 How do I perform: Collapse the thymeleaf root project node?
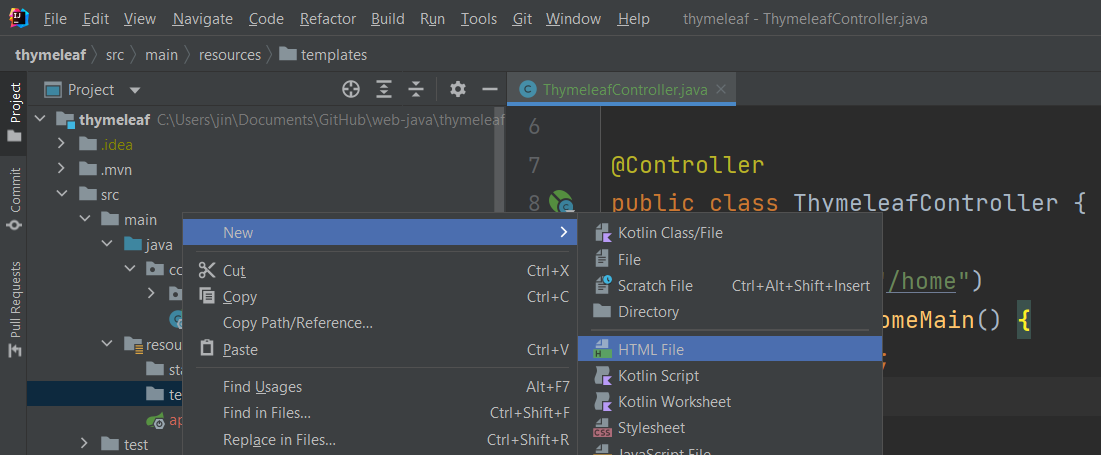click(x=39, y=120)
